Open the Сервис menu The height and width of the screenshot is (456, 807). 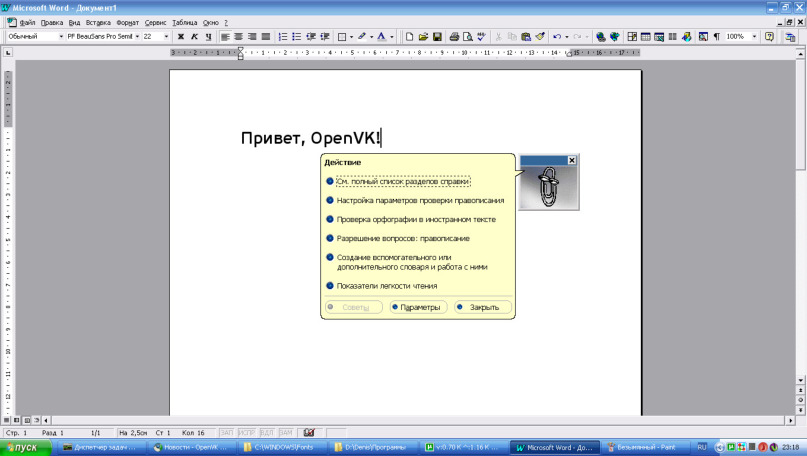pos(155,23)
